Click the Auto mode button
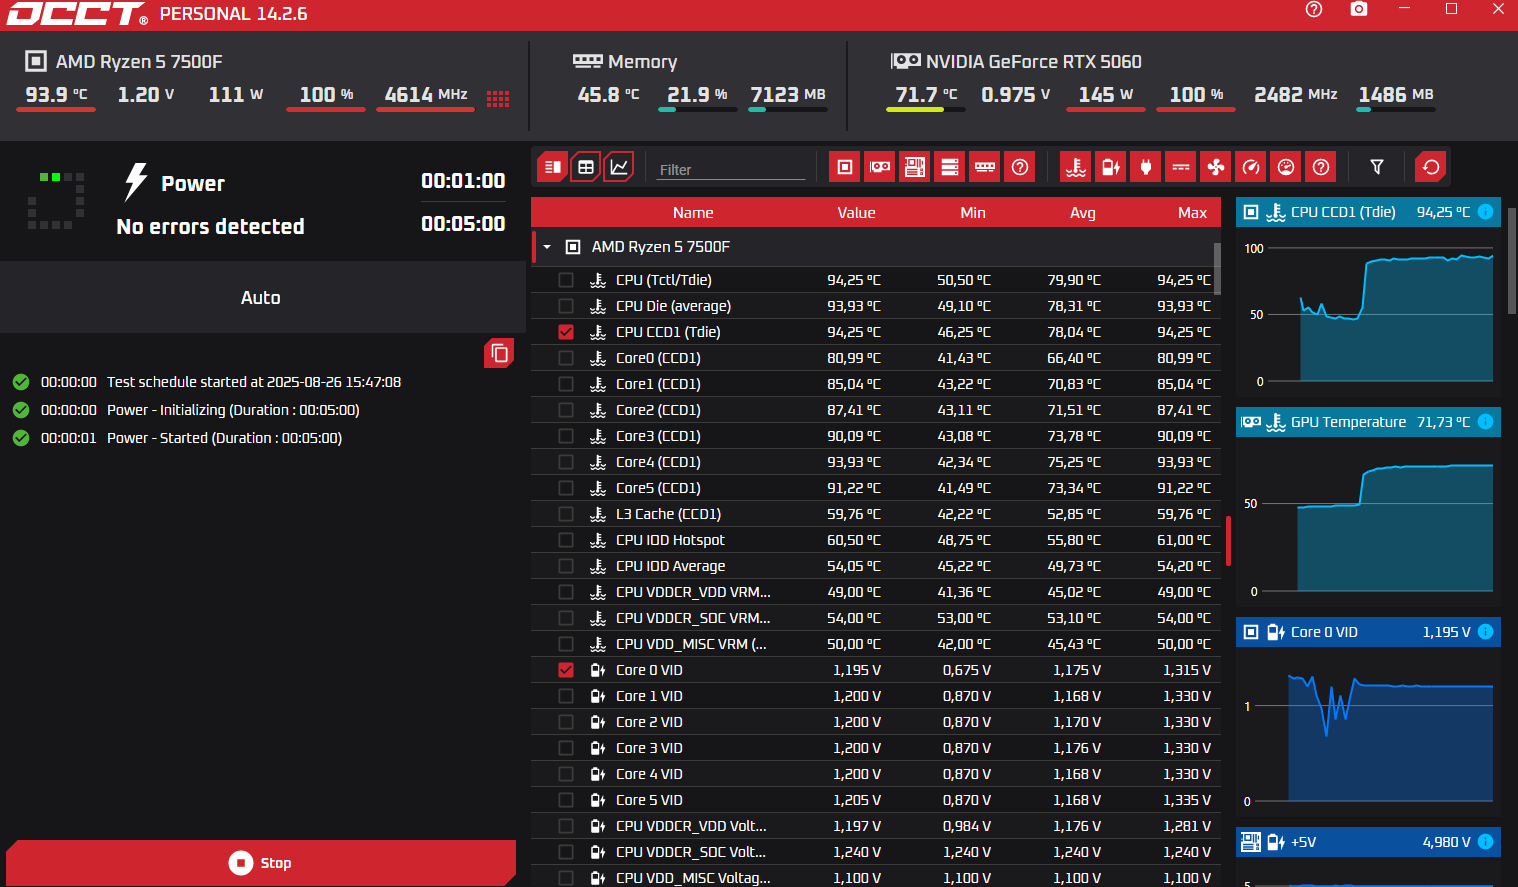Viewport: 1518px width, 887px height. click(x=261, y=297)
